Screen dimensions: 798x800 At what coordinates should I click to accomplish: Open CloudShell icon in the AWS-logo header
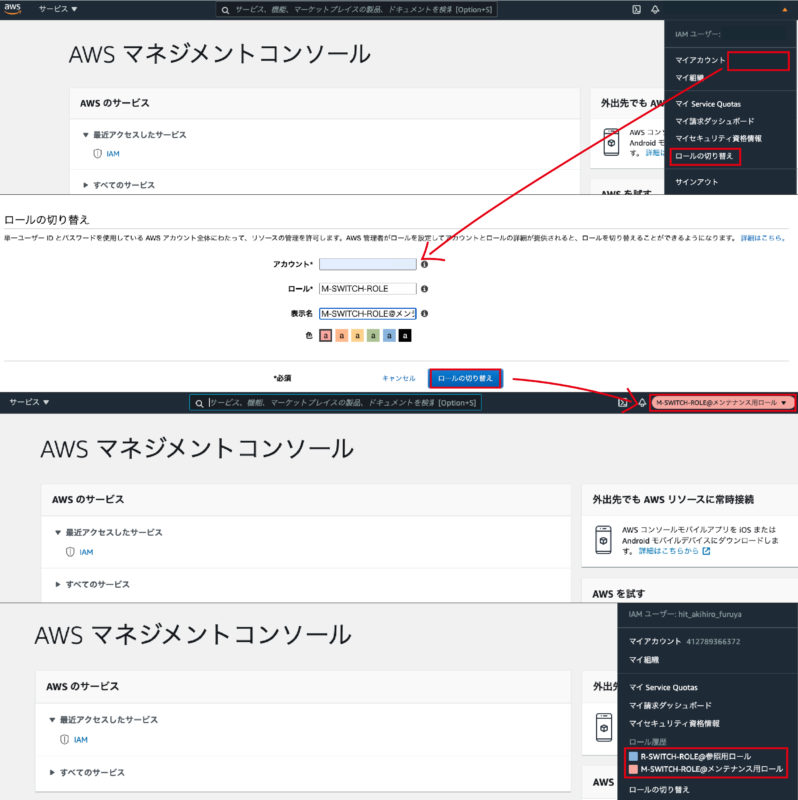click(x=636, y=9)
